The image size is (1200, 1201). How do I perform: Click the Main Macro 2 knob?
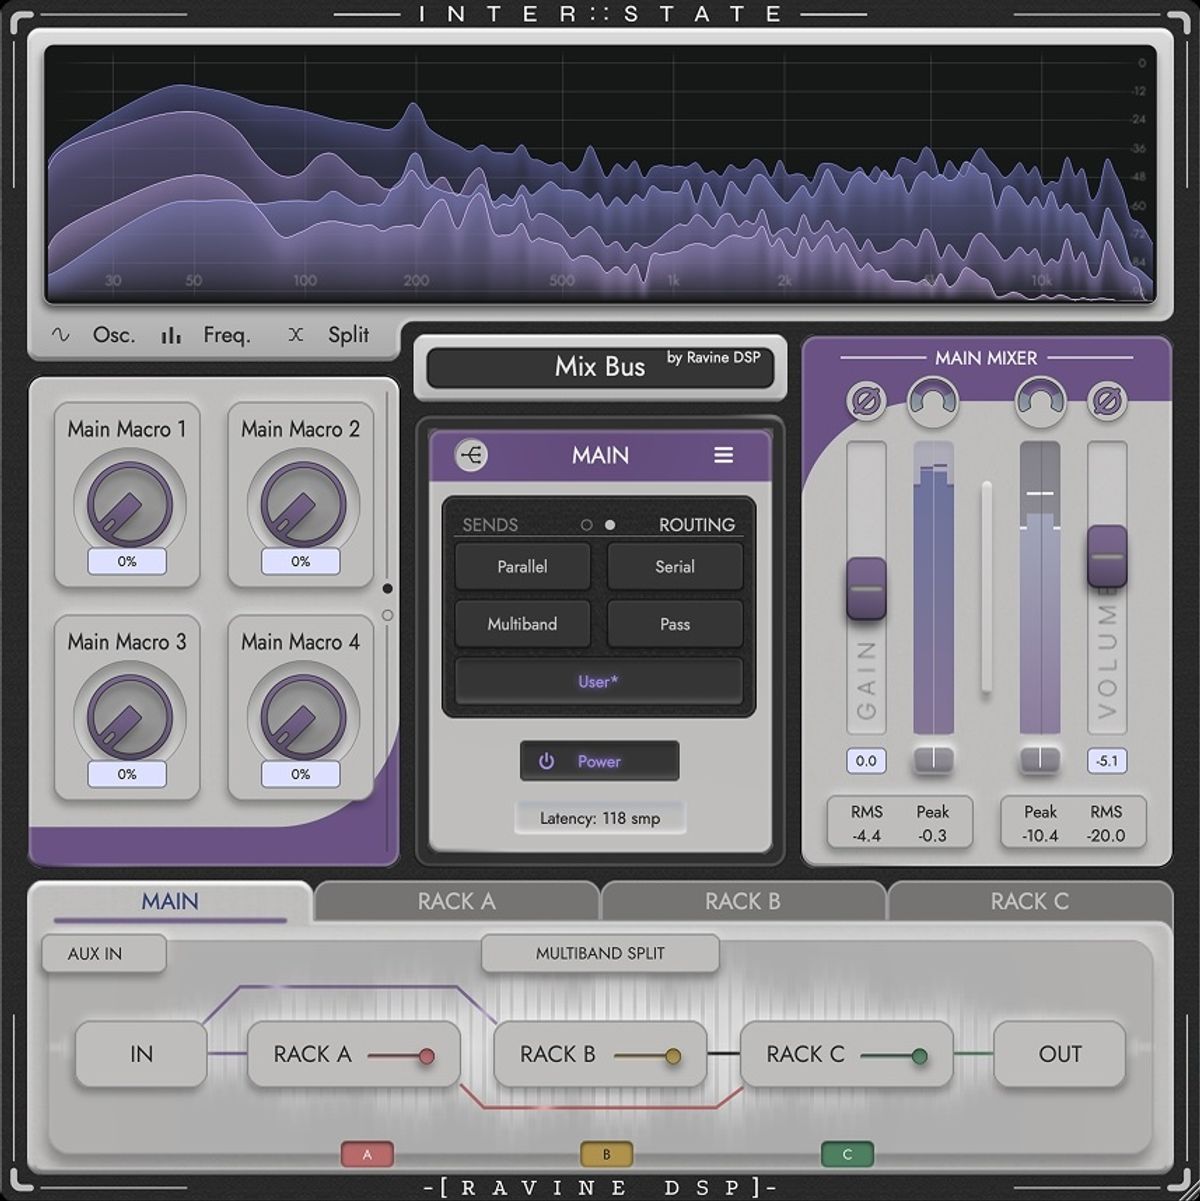pos(301,503)
